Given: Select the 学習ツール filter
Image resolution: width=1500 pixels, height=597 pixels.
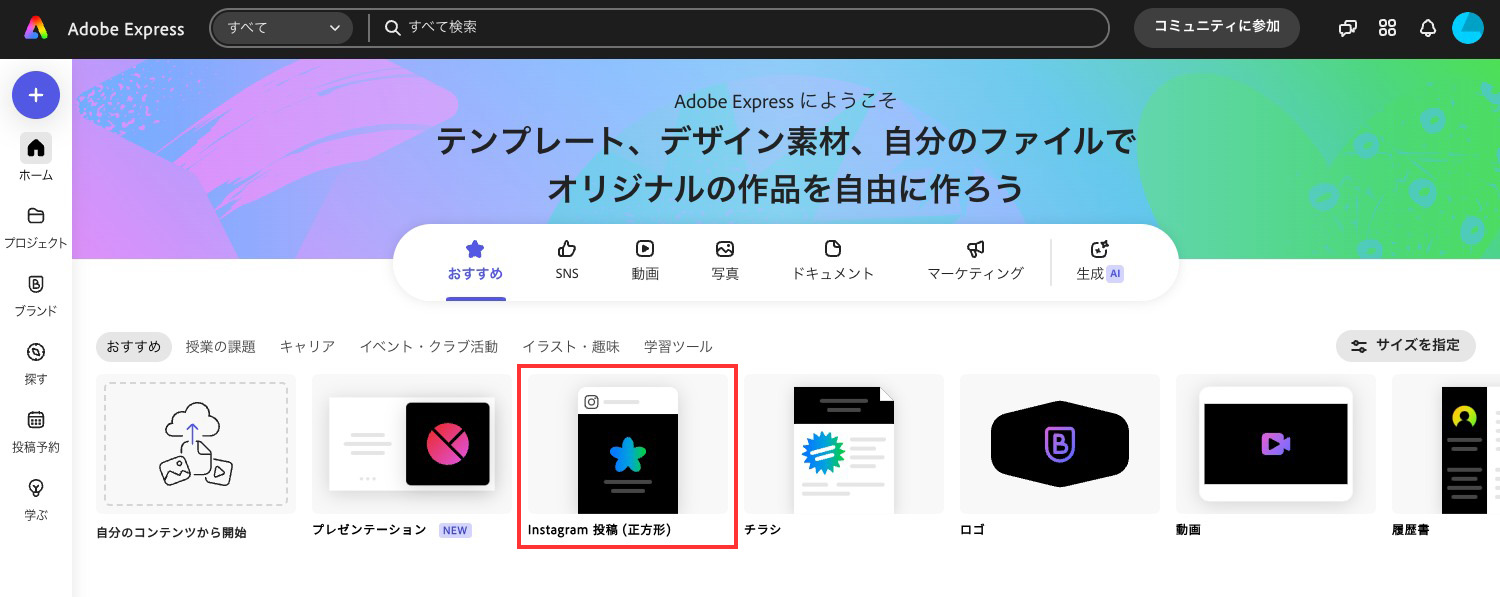Looking at the screenshot, I should [678, 346].
